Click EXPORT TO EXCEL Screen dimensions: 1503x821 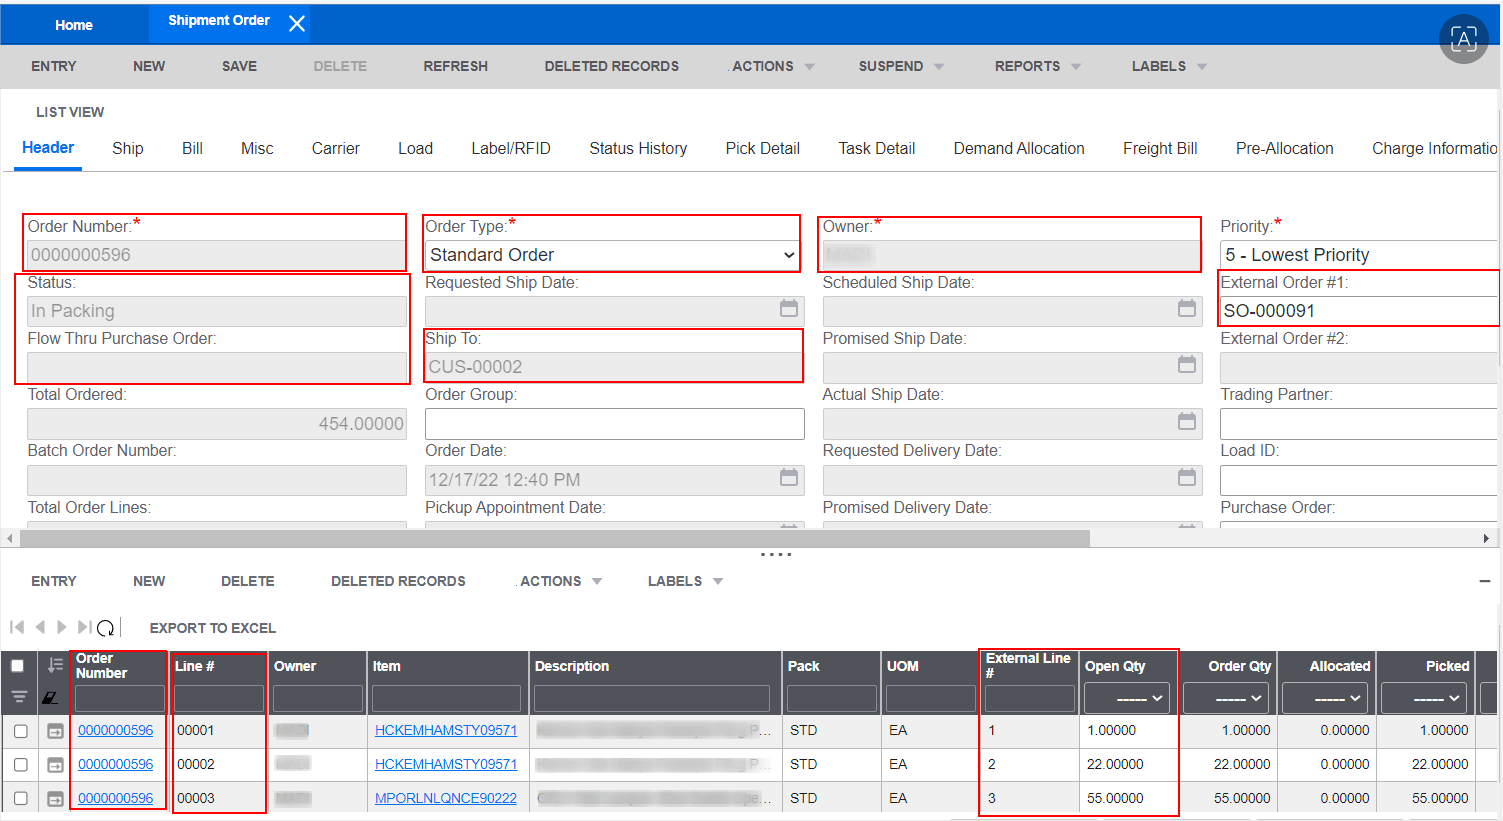(x=212, y=627)
